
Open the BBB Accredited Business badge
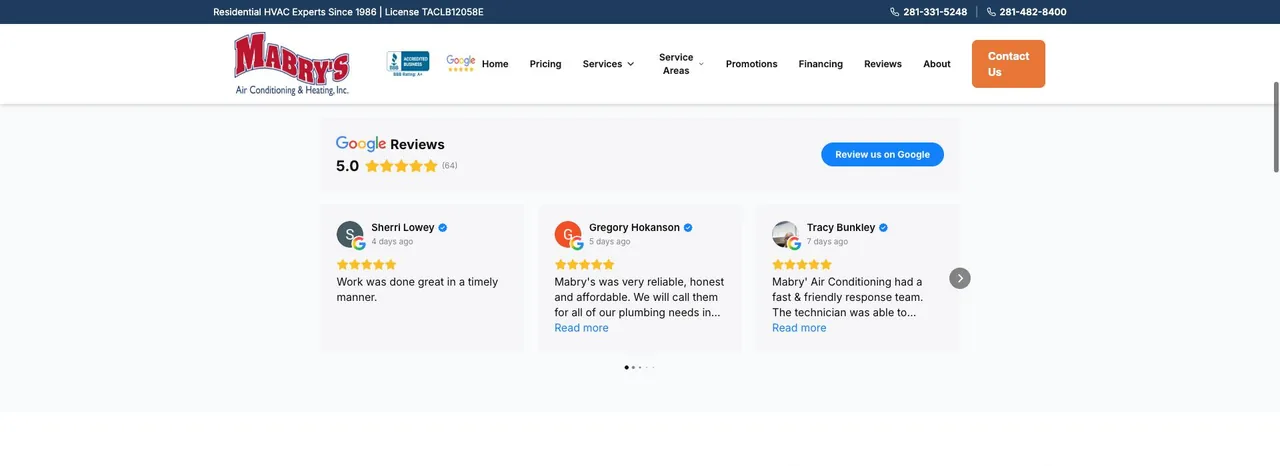pos(408,63)
